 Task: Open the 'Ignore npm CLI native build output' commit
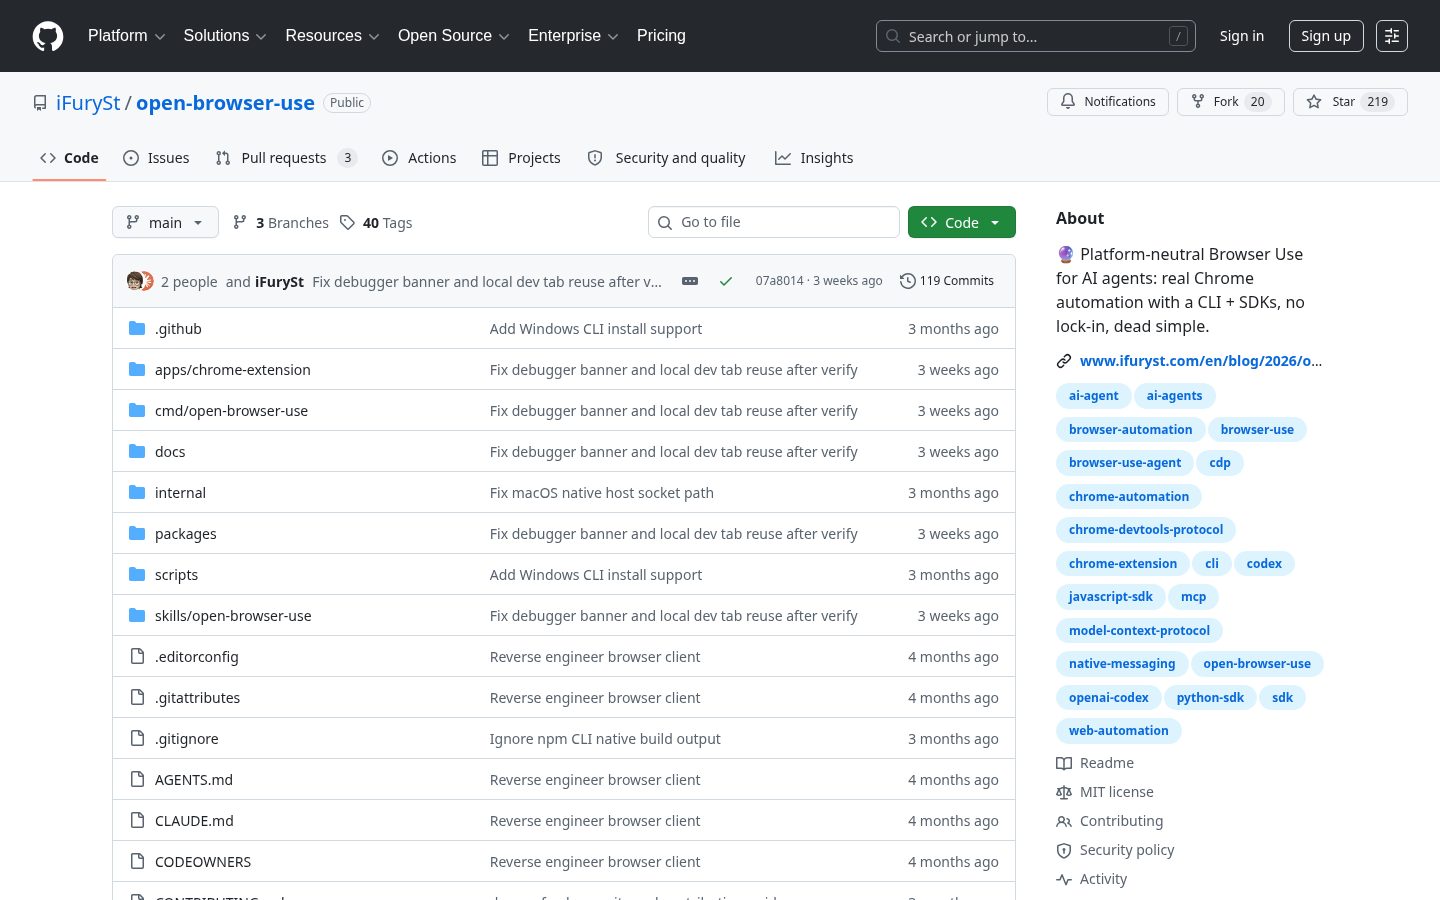[605, 739]
